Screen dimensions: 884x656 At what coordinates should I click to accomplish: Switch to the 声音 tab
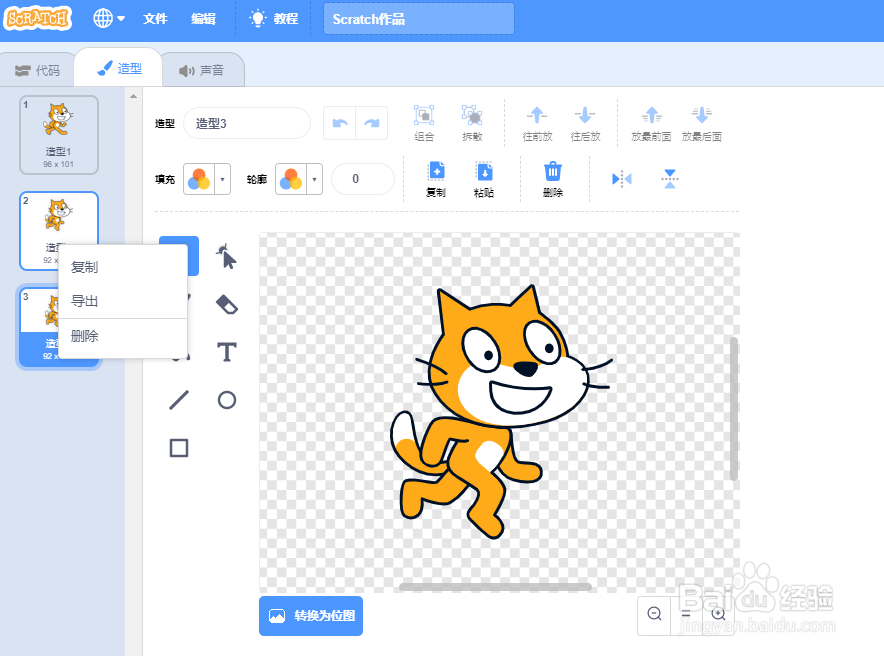point(202,70)
